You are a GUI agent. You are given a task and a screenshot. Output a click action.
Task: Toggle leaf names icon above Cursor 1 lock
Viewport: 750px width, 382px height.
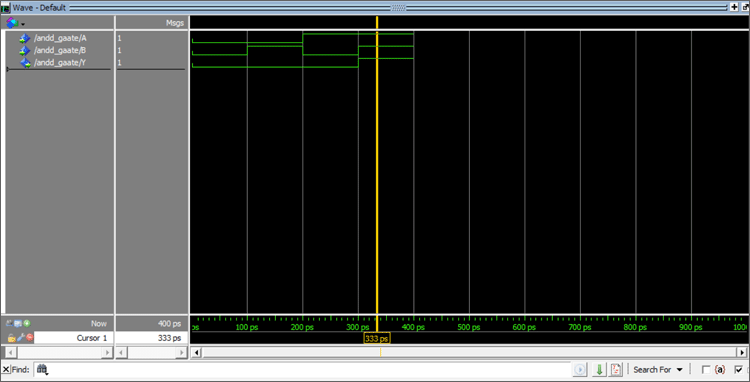tap(10, 323)
